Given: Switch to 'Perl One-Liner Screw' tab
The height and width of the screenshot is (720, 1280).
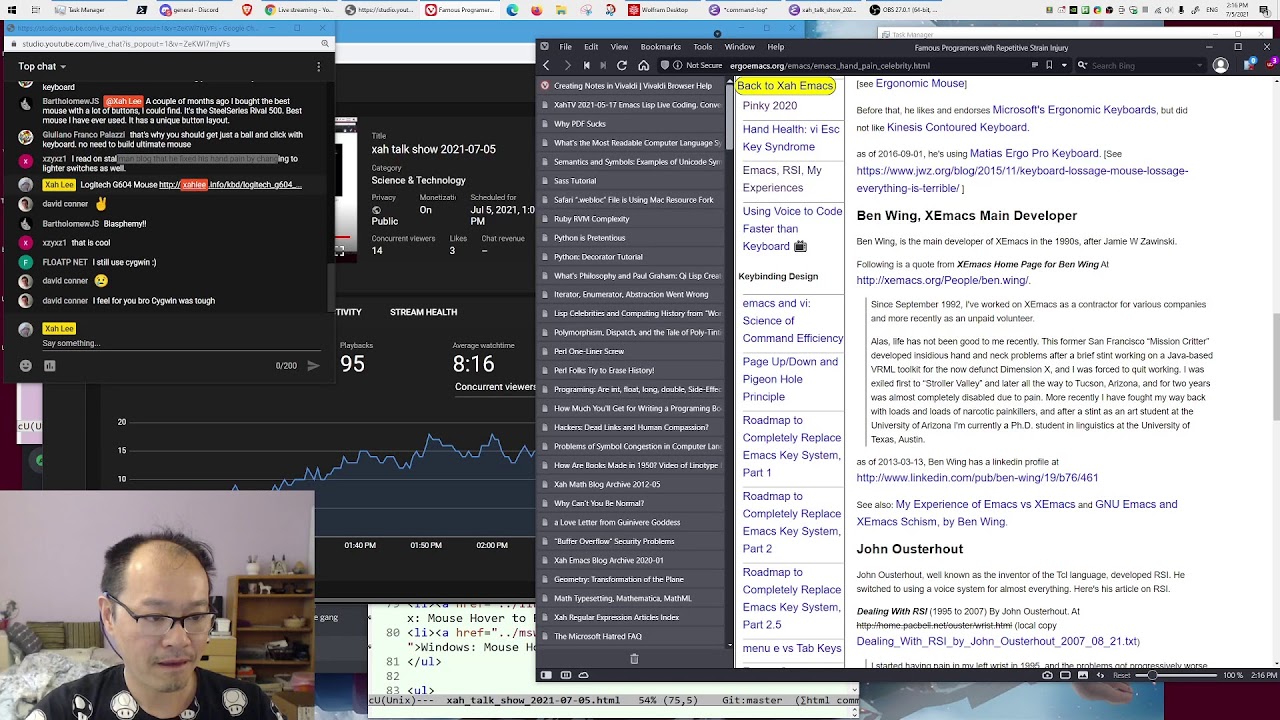Looking at the screenshot, I should (x=630, y=352).
